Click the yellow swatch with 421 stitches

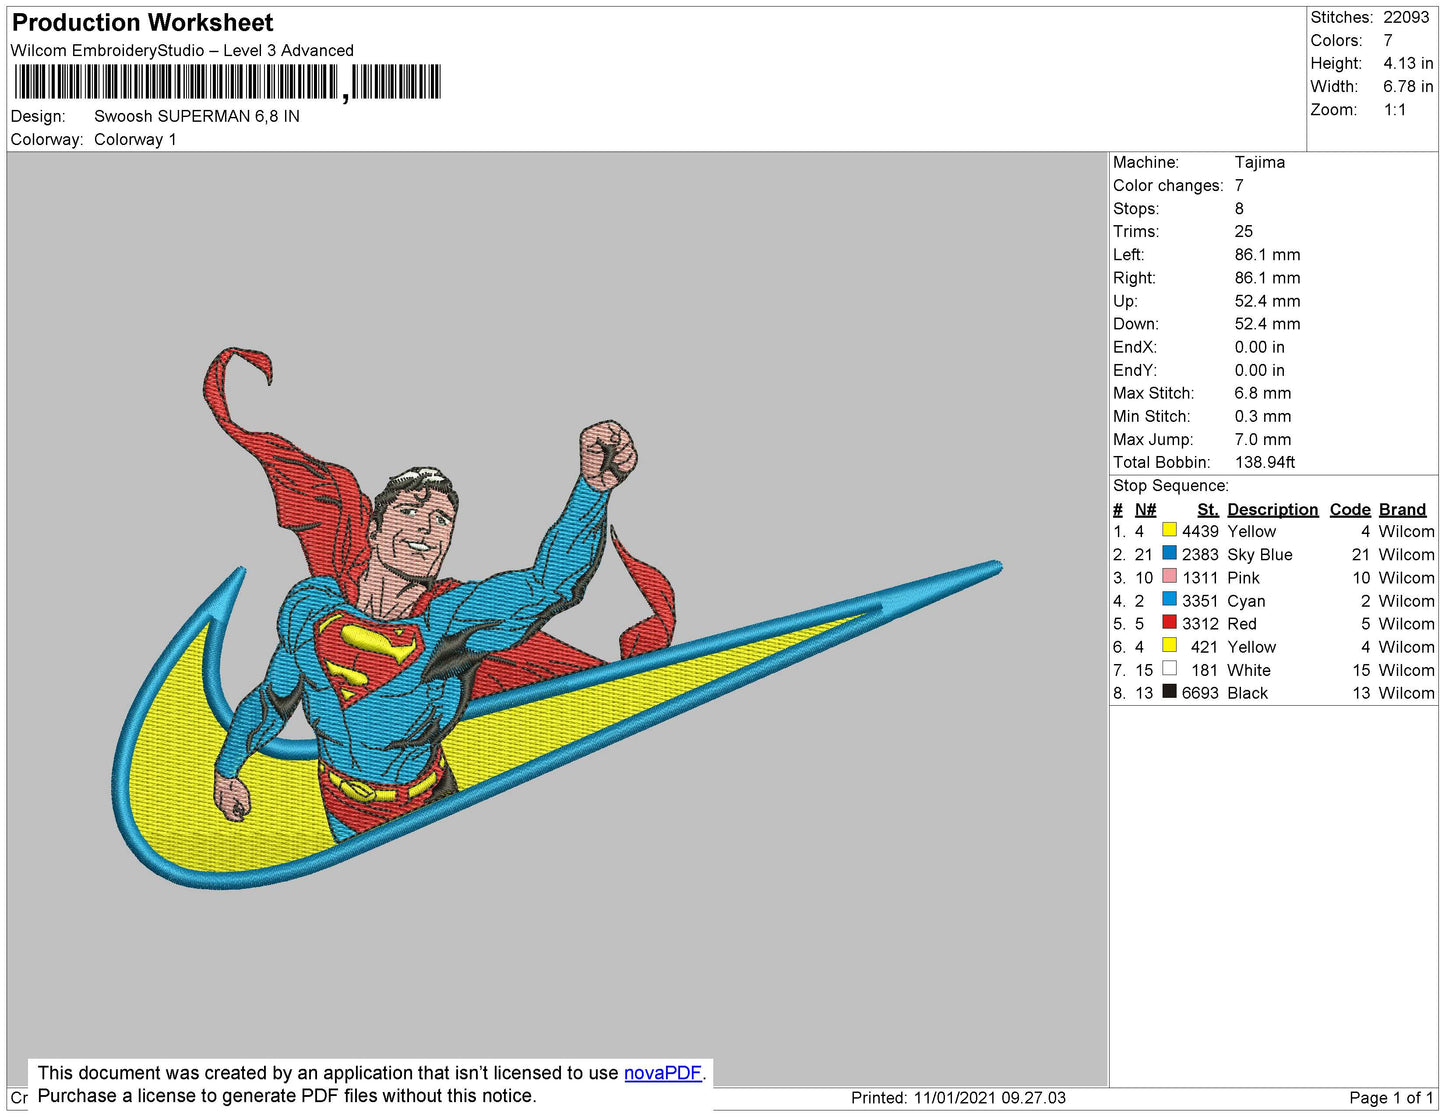[x=1169, y=645]
